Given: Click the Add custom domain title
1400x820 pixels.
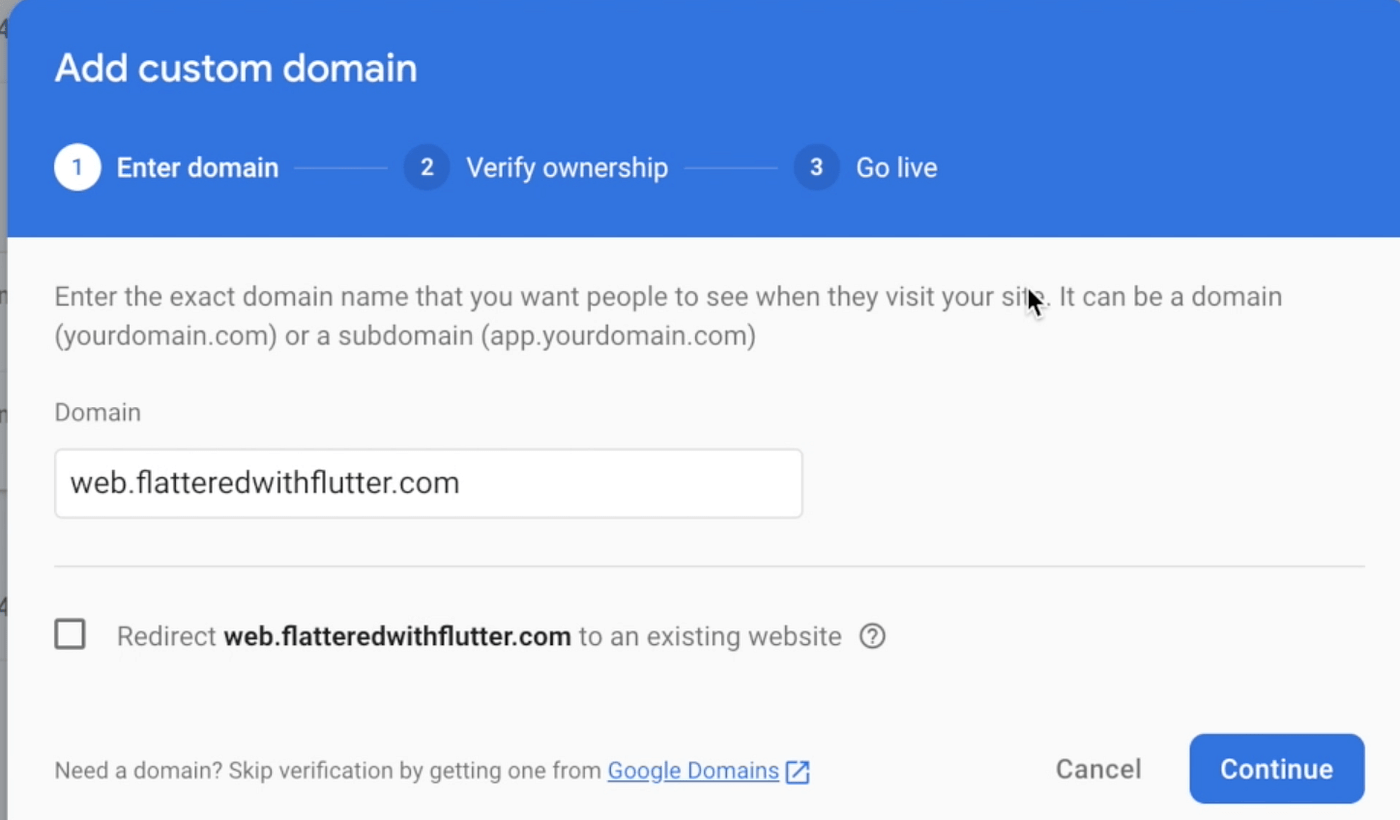Looking at the screenshot, I should [x=236, y=68].
